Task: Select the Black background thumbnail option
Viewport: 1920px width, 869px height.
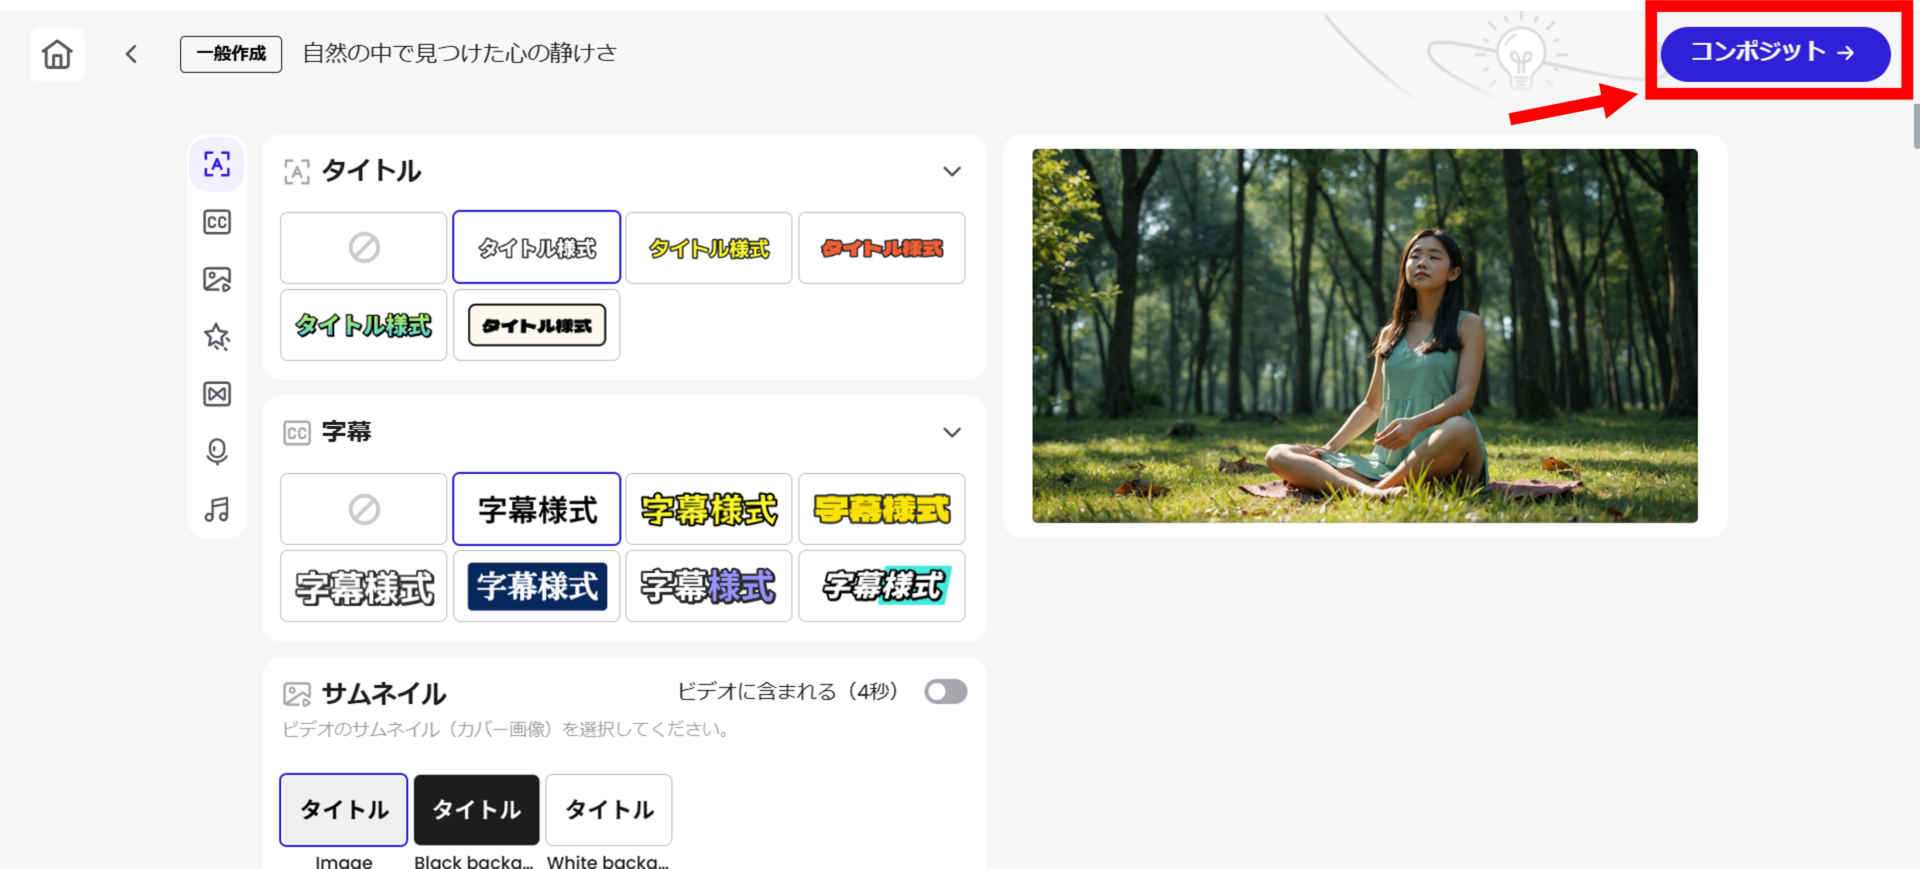Action: click(476, 810)
